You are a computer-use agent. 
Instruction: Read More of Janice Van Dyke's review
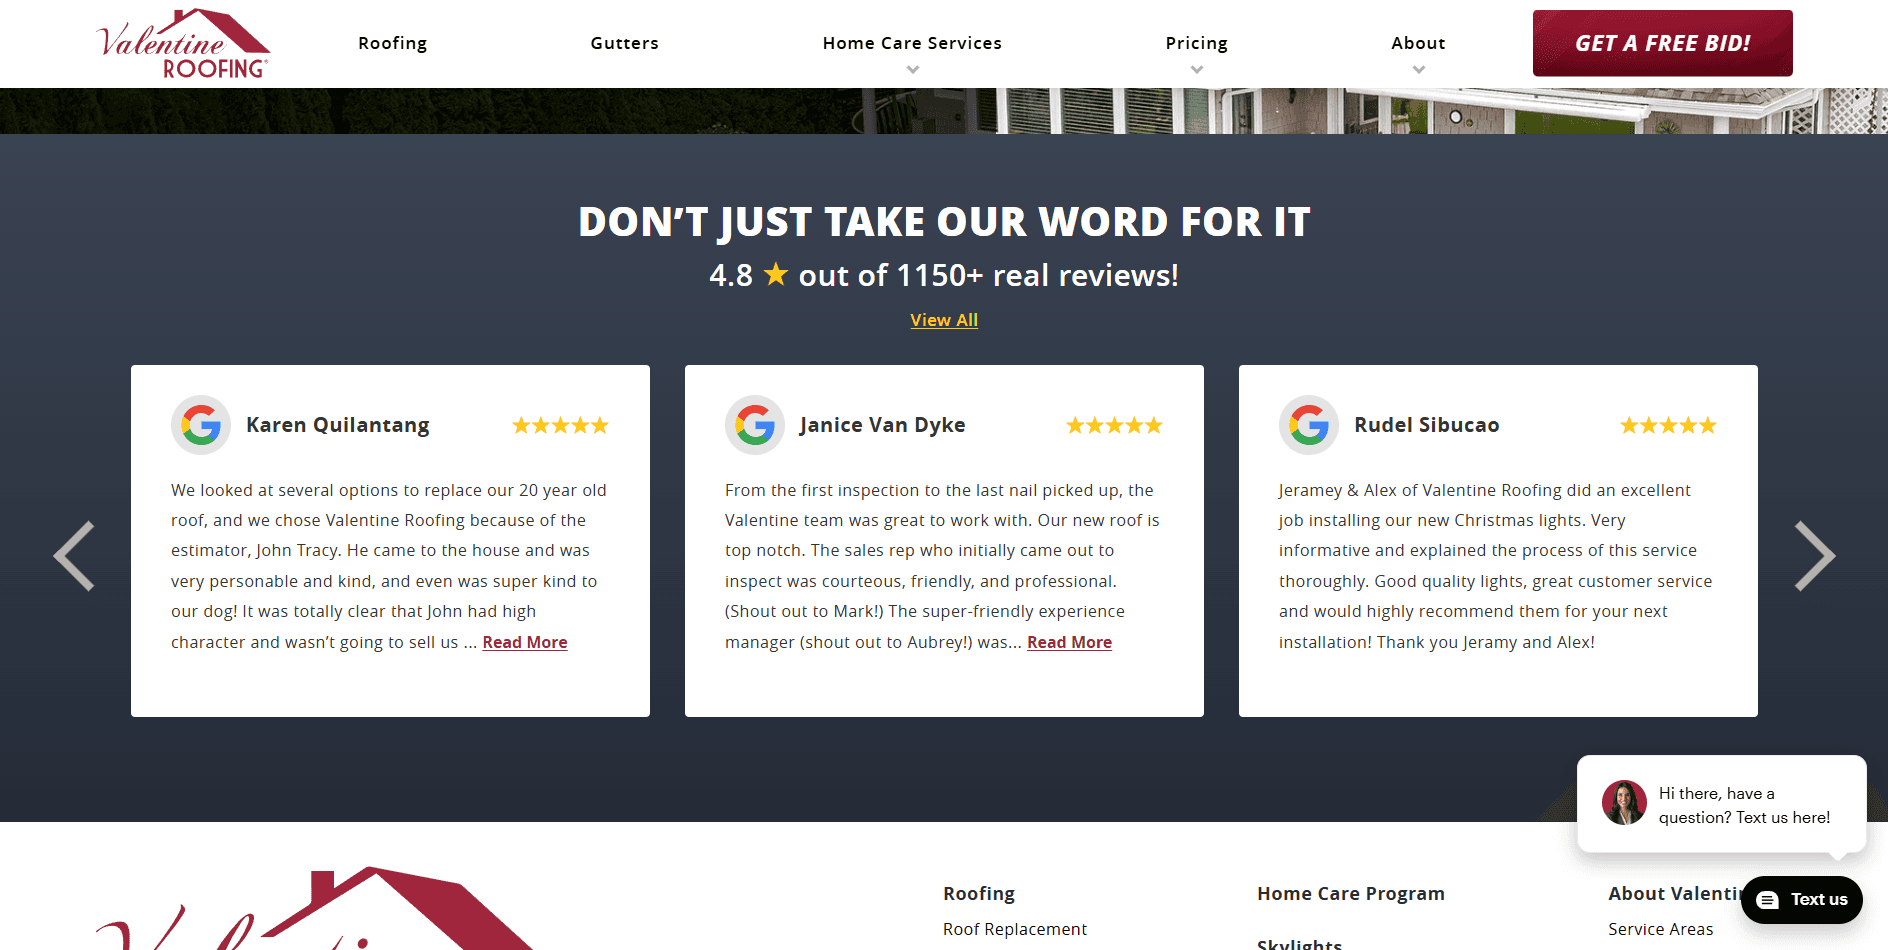pos(1069,642)
